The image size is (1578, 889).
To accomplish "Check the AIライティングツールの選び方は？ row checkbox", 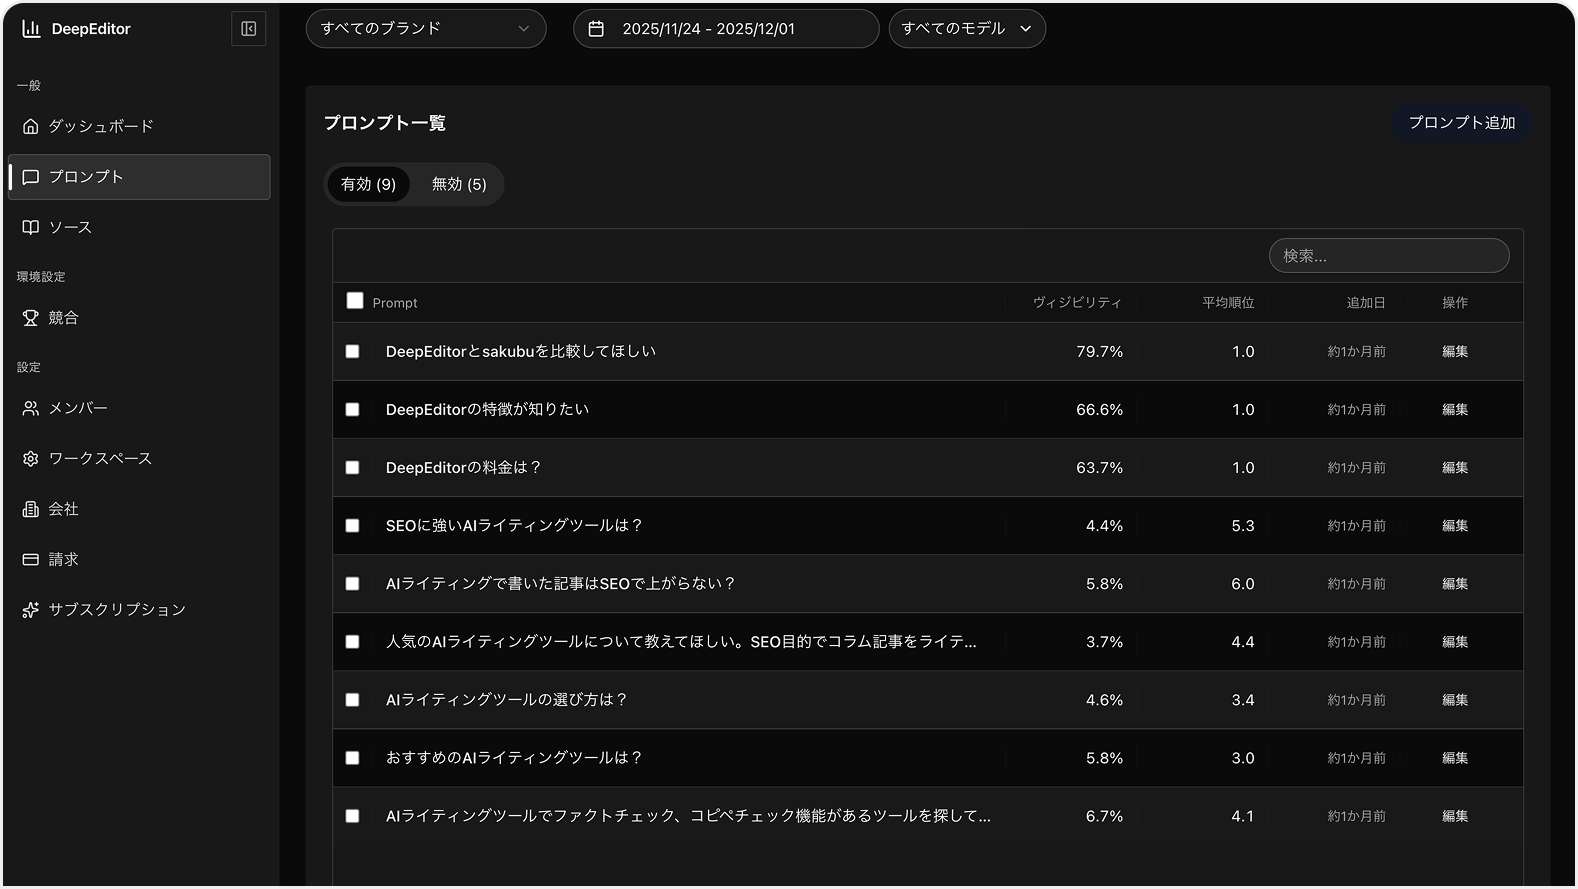I will click(352, 700).
